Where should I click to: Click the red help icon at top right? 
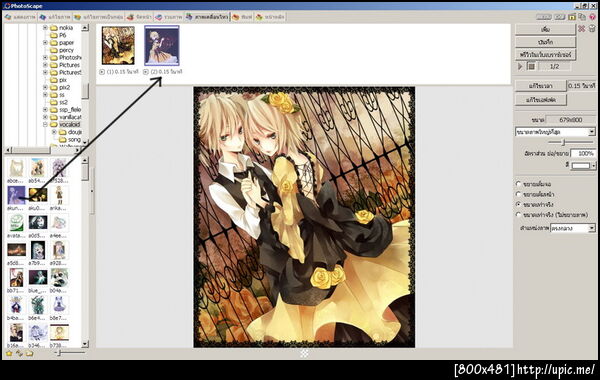click(x=593, y=17)
